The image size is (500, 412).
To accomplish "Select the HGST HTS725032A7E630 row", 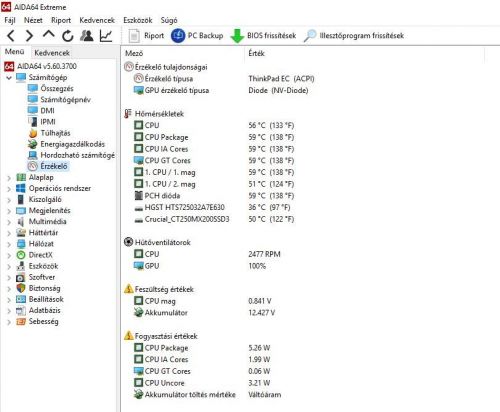I will [212, 207].
